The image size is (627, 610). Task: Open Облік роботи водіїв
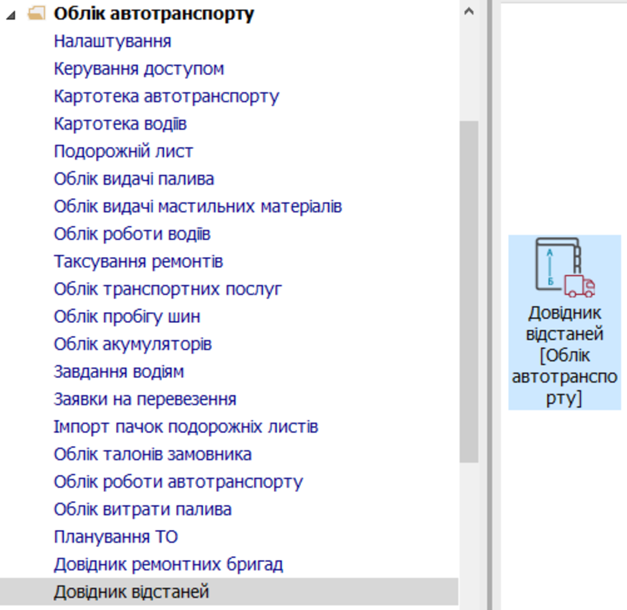(132, 234)
